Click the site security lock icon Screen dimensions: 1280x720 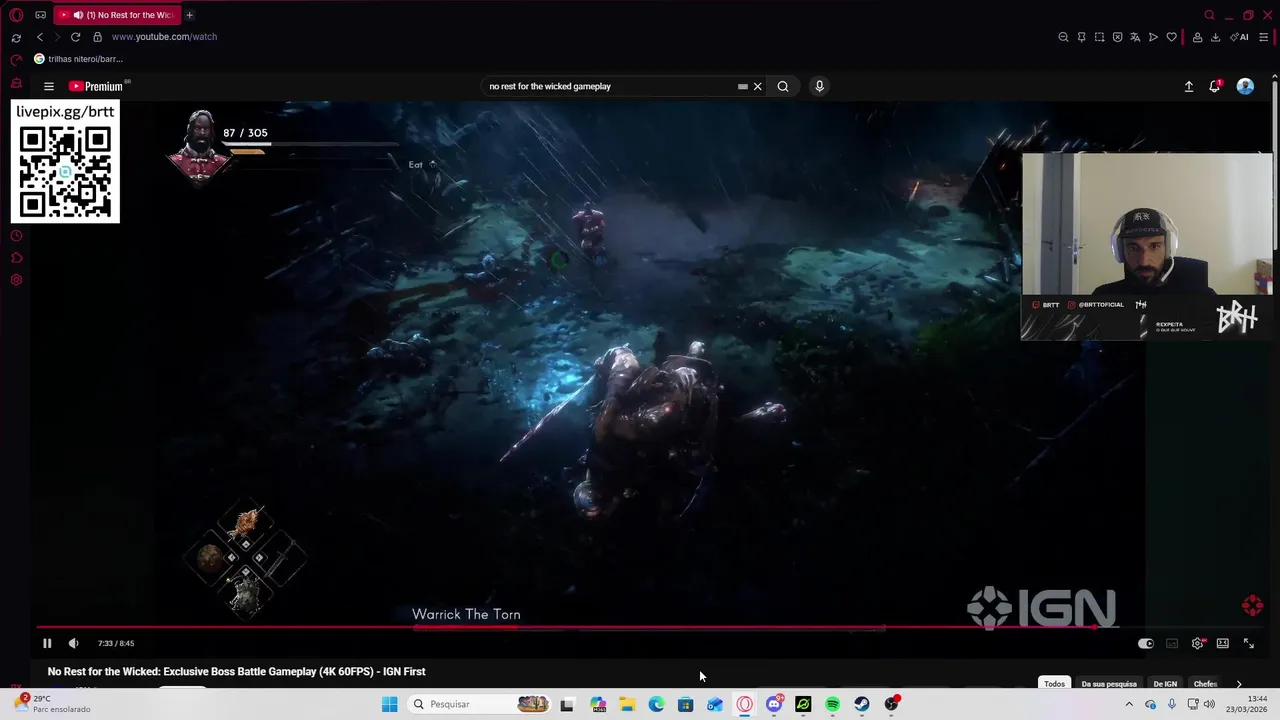97,37
